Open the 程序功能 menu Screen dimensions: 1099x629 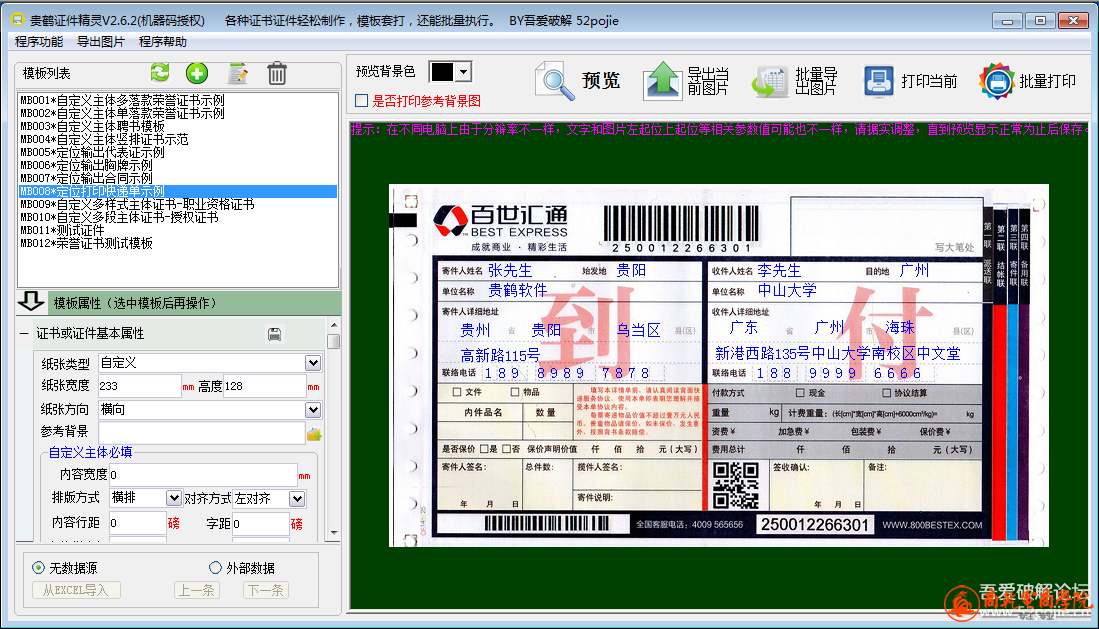[x=39, y=42]
